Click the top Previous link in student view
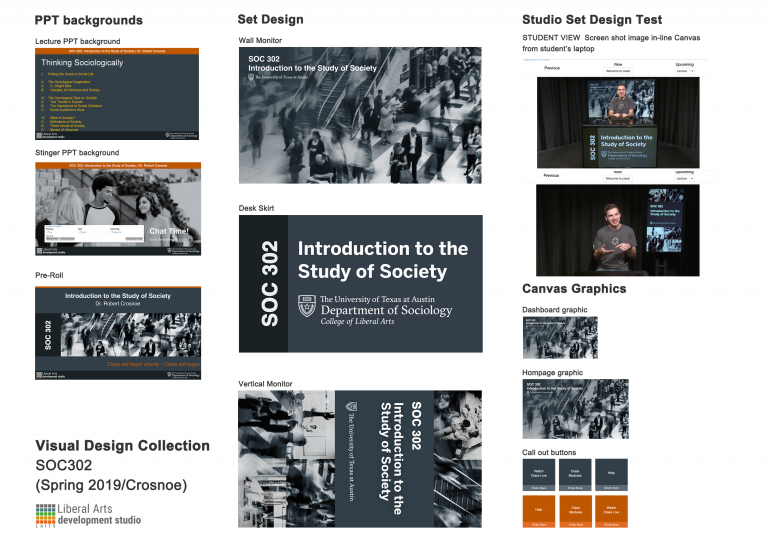 [x=551, y=69]
